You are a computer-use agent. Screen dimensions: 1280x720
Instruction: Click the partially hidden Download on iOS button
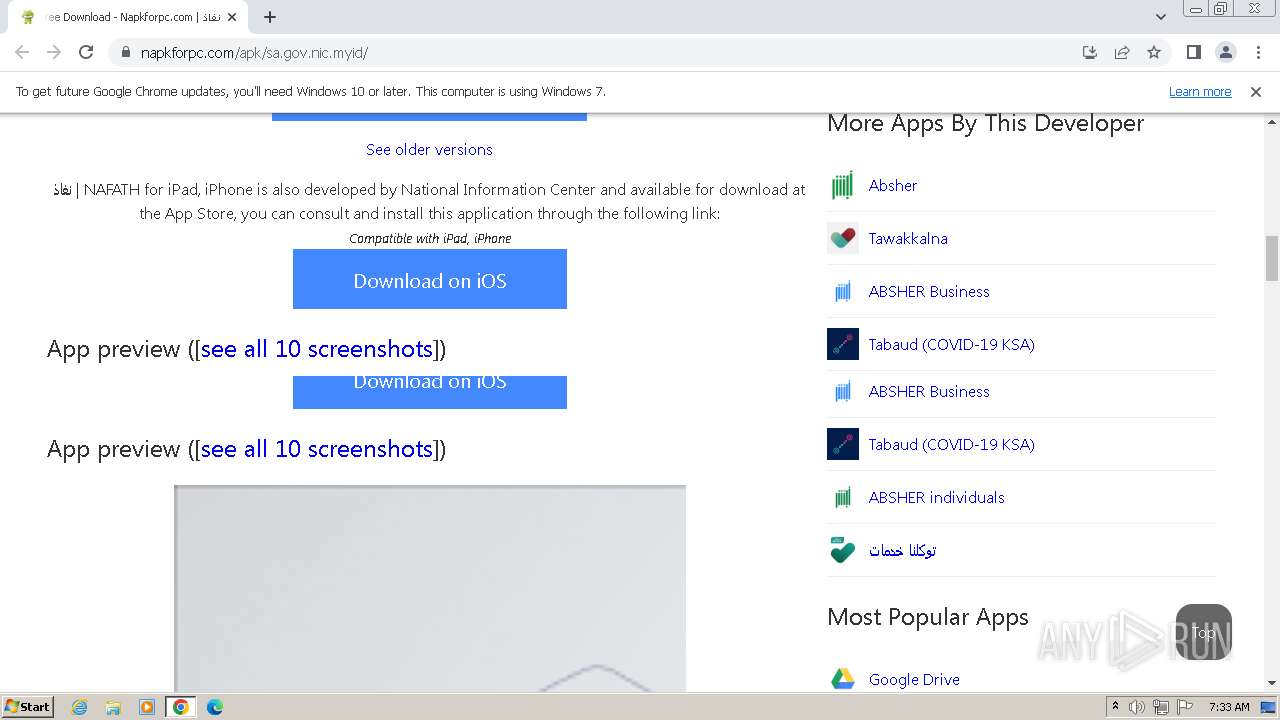pyautogui.click(x=430, y=392)
